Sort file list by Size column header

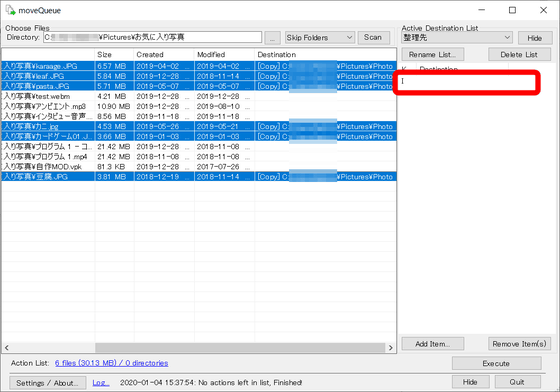click(x=114, y=55)
